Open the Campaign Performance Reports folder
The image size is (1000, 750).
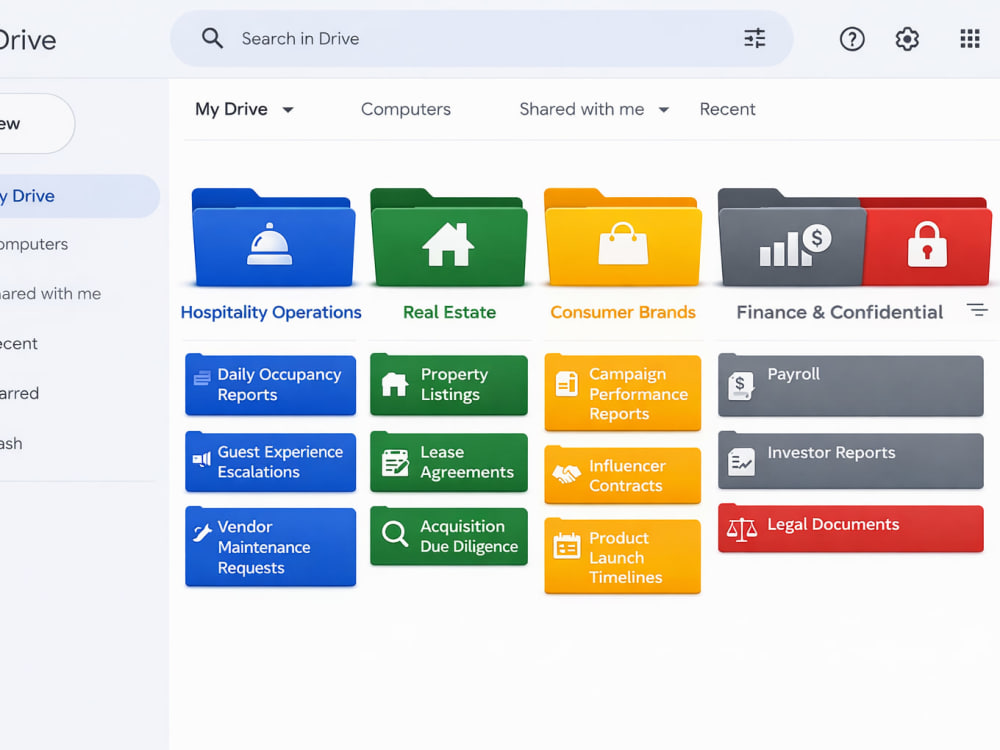pos(622,393)
